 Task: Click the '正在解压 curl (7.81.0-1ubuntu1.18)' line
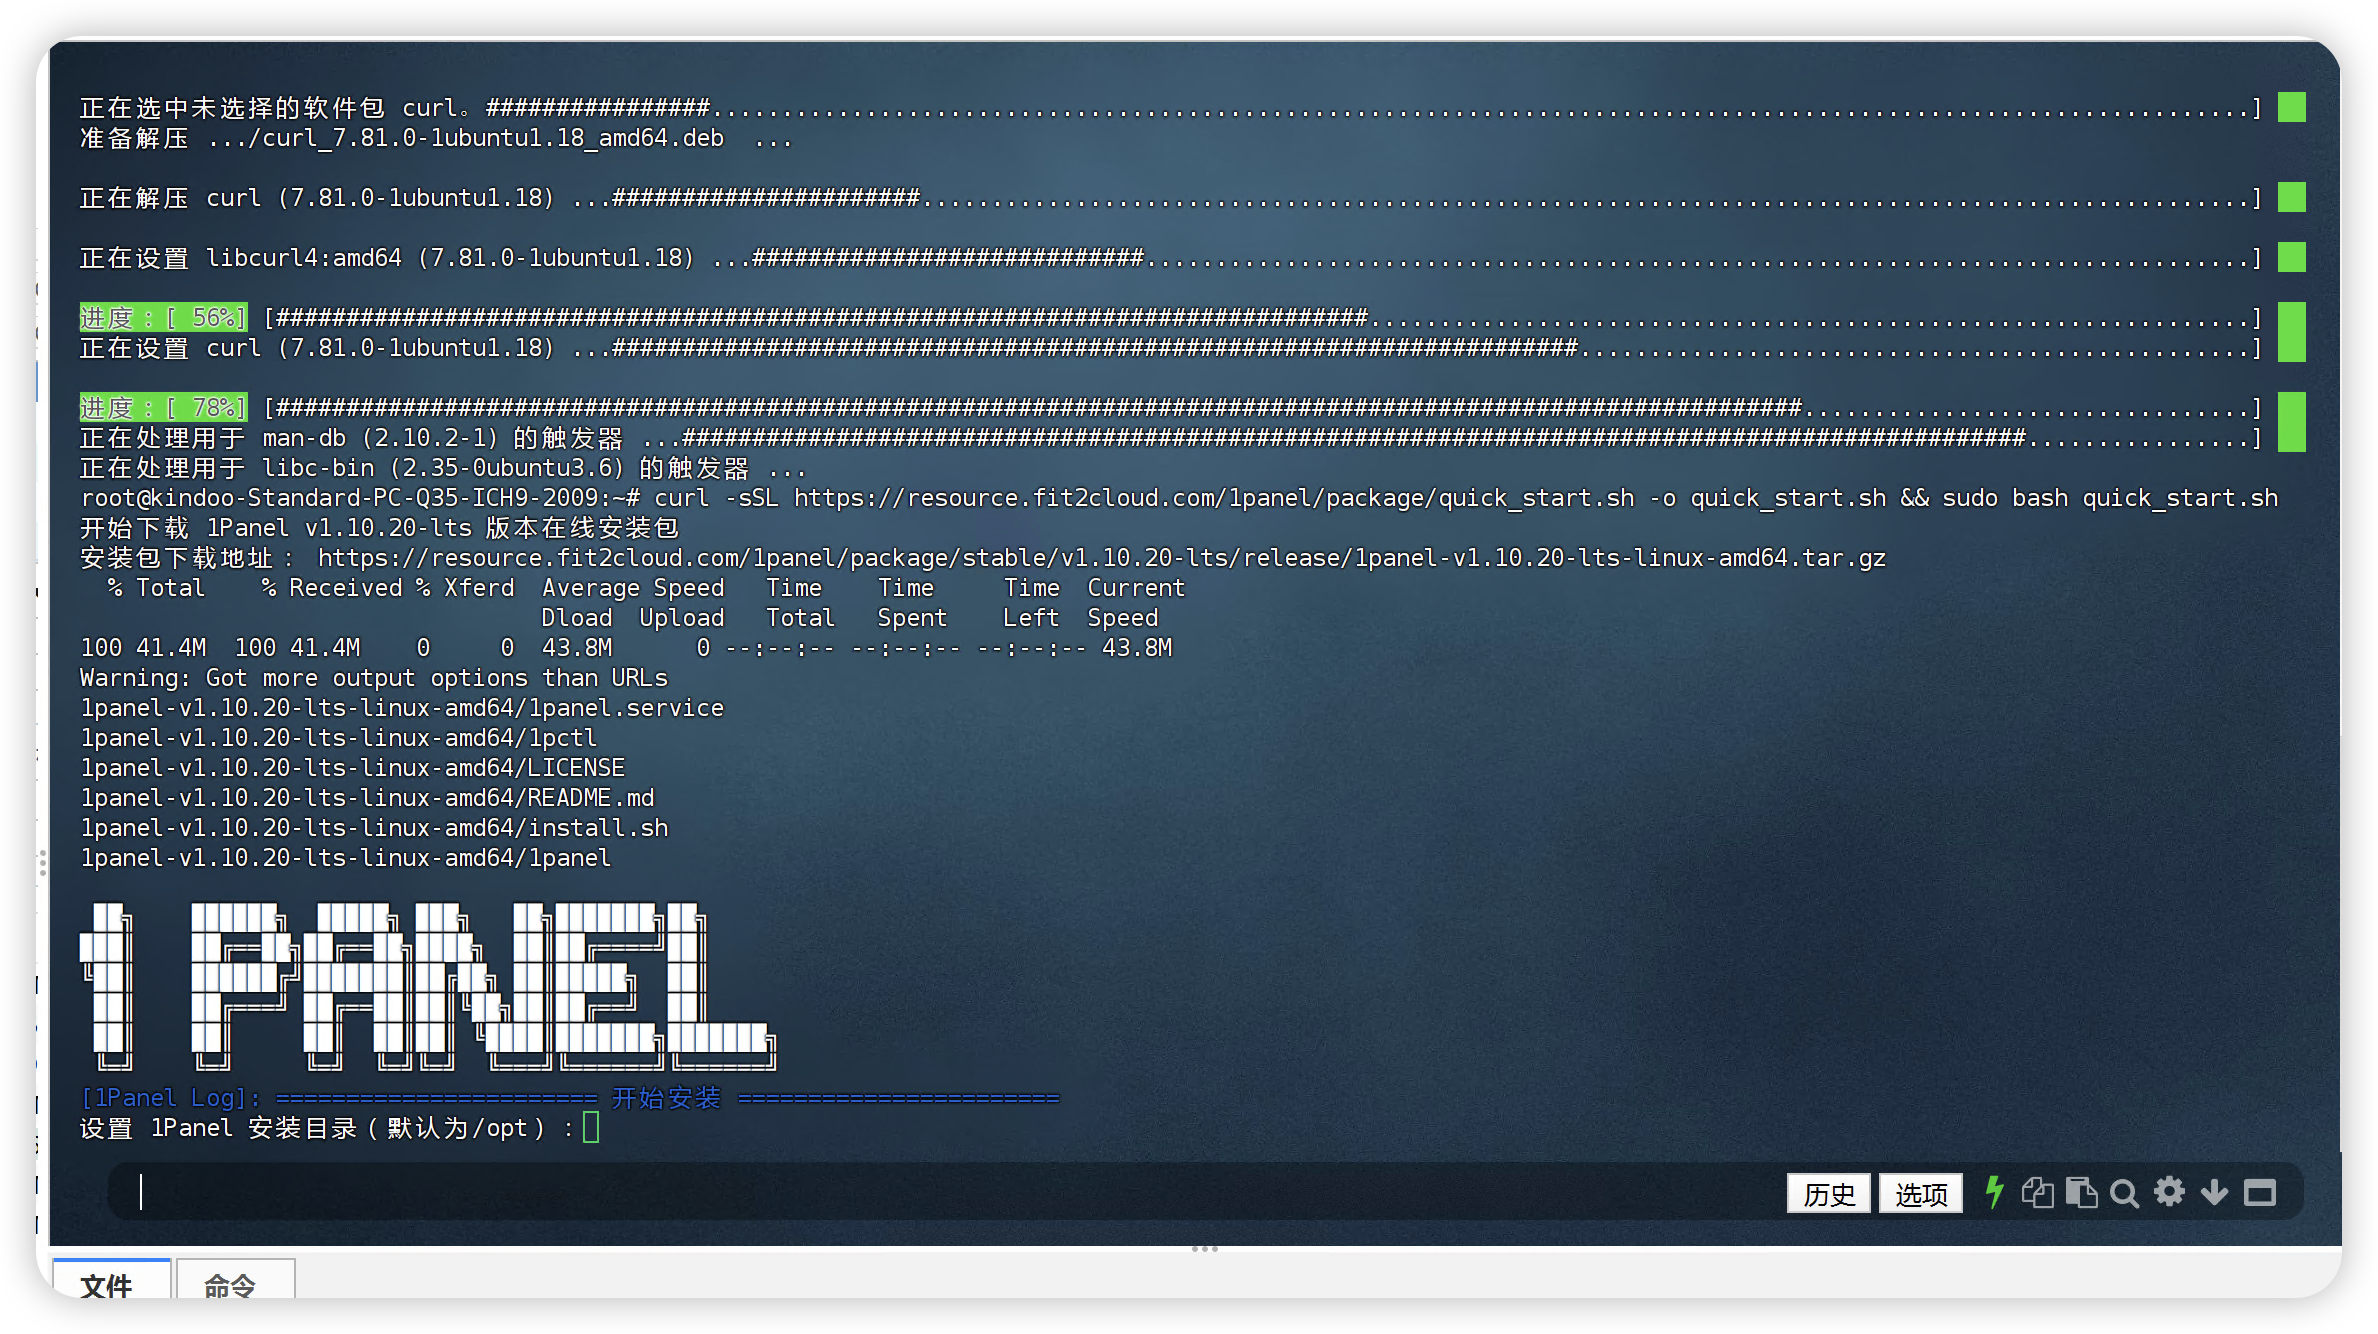pyautogui.click(x=1170, y=198)
